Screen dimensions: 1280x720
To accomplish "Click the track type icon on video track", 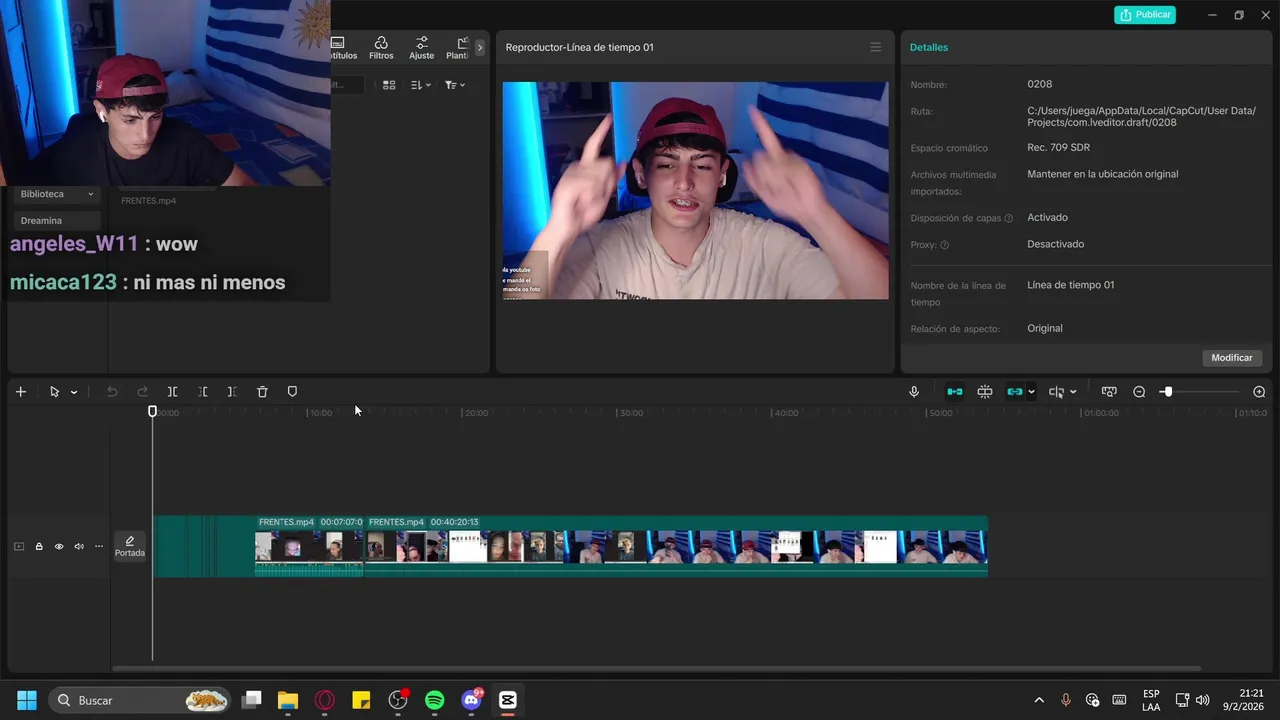I will tap(19, 546).
